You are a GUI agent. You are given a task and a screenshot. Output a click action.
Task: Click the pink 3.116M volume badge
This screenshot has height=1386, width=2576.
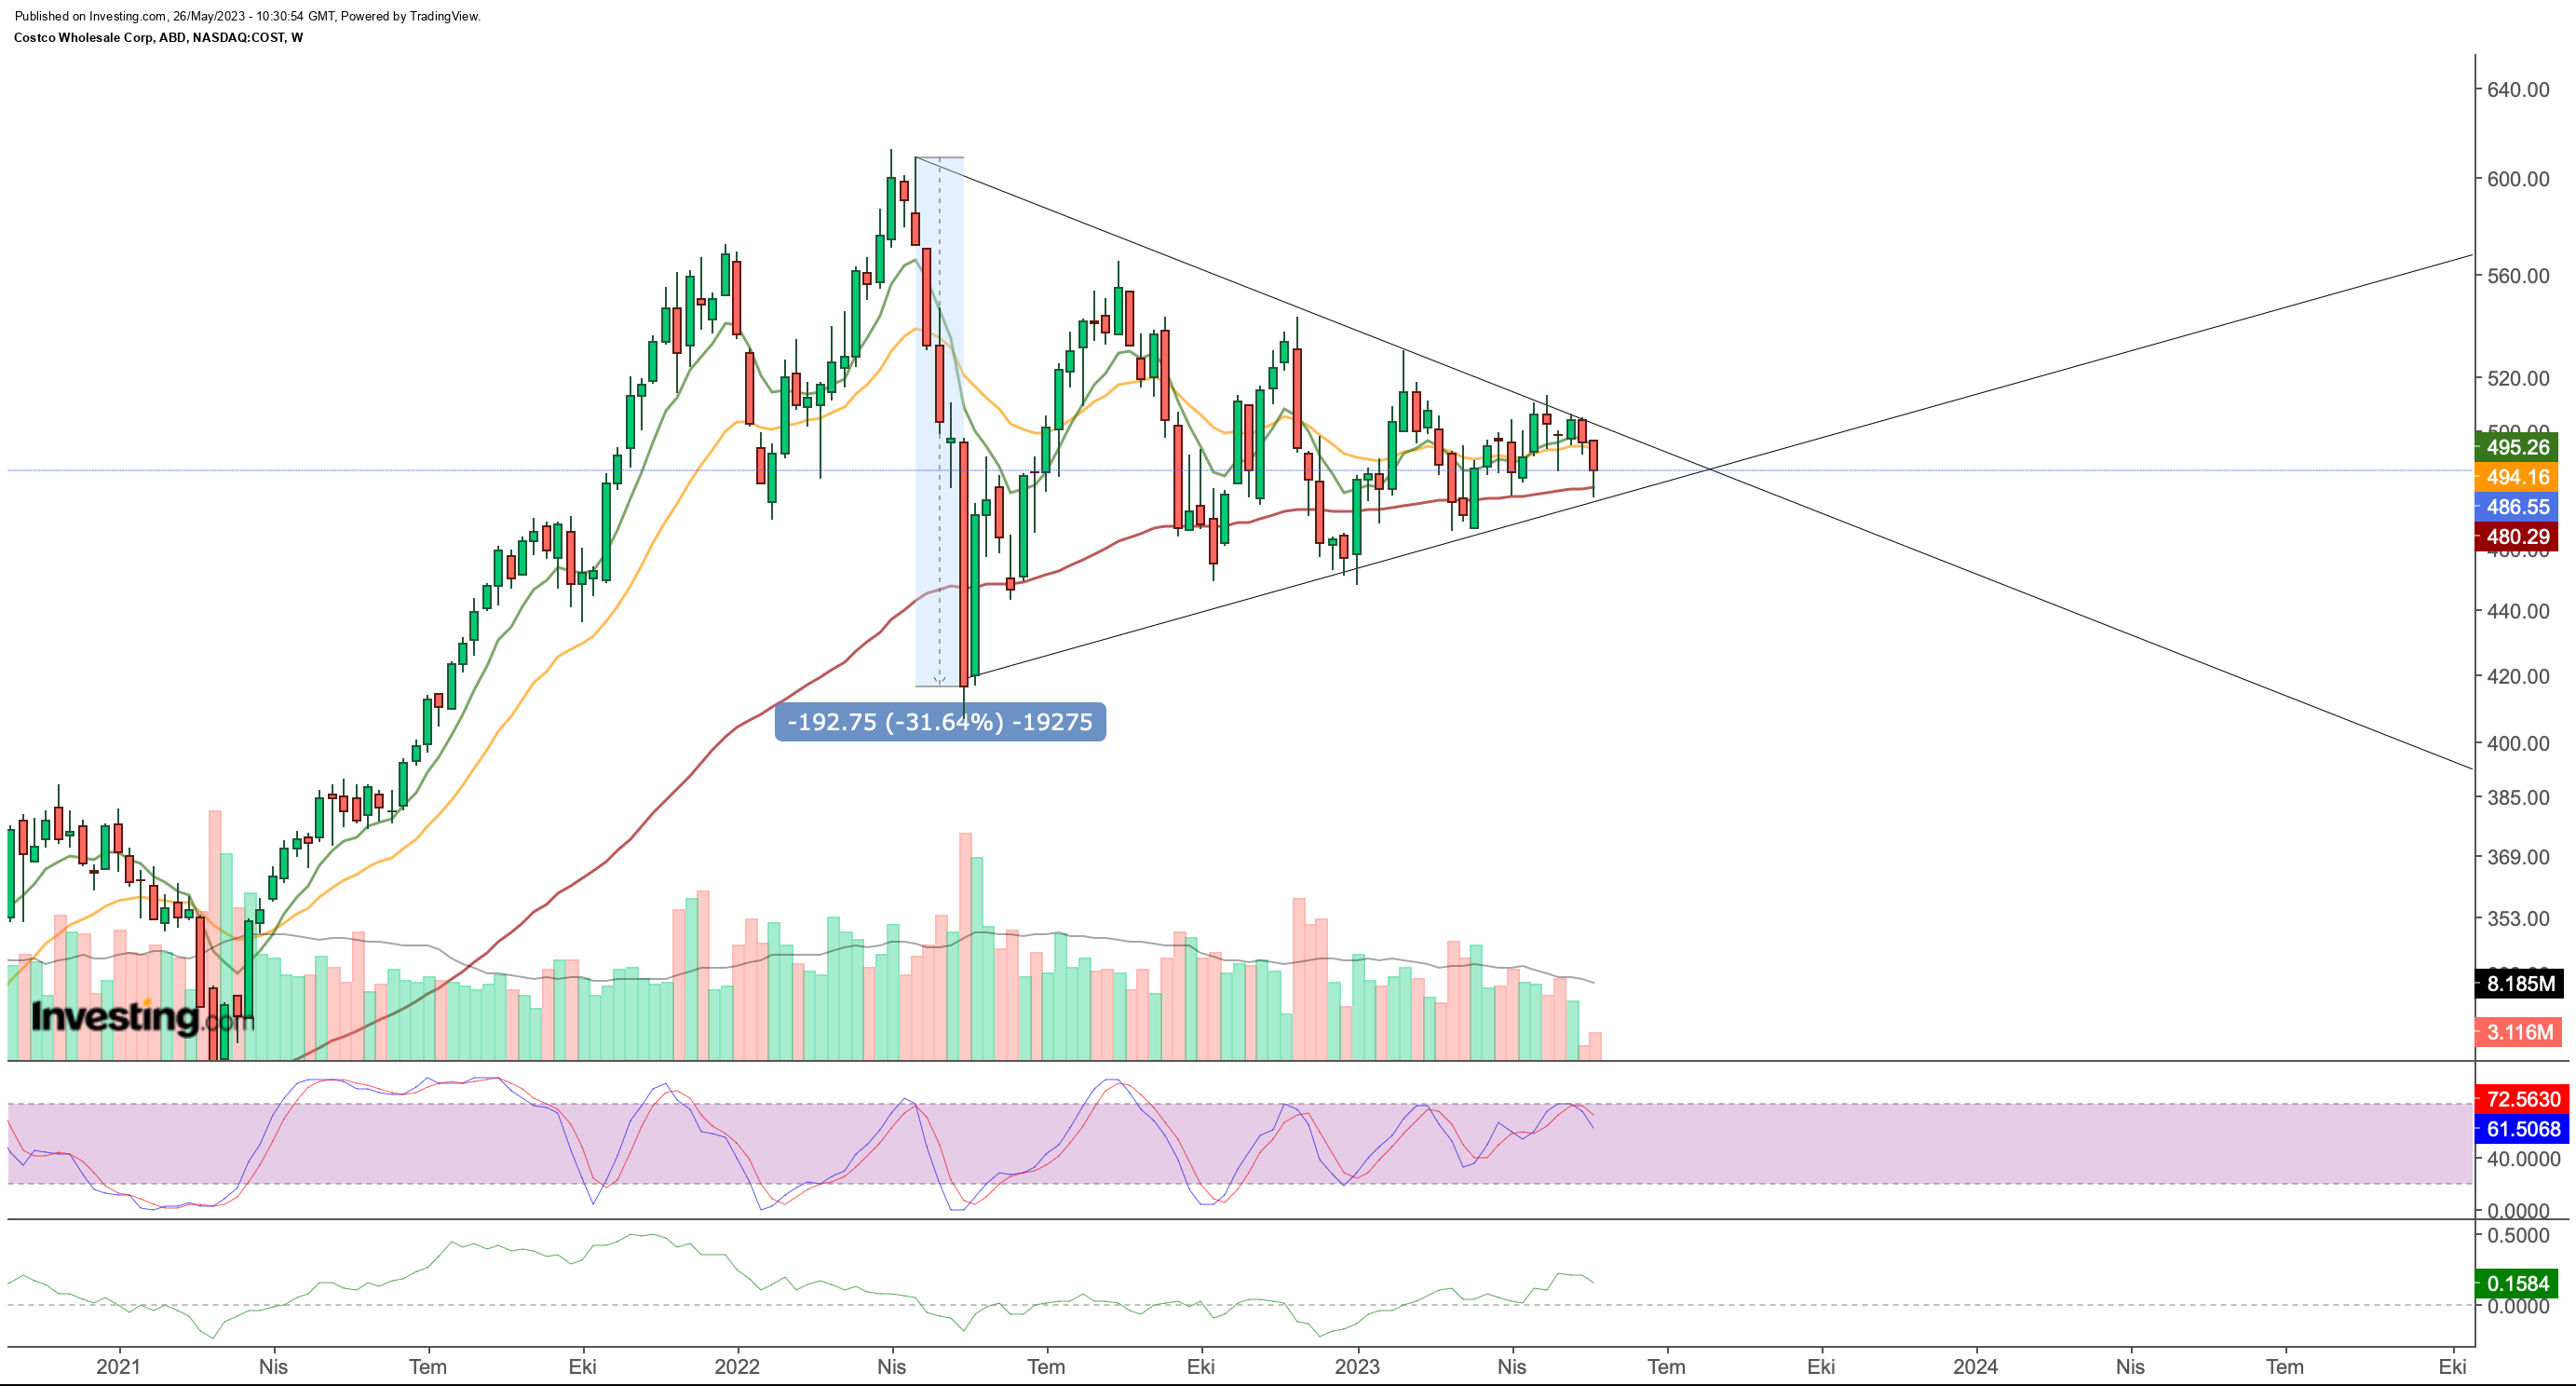[2520, 1032]
